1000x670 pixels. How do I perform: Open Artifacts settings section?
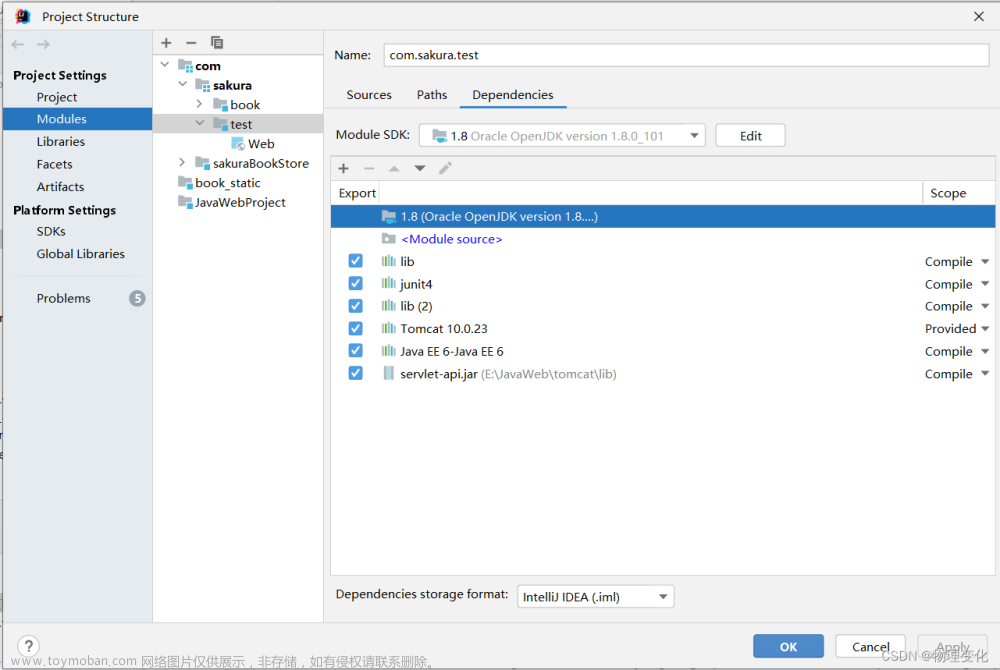tap(60, 187)
